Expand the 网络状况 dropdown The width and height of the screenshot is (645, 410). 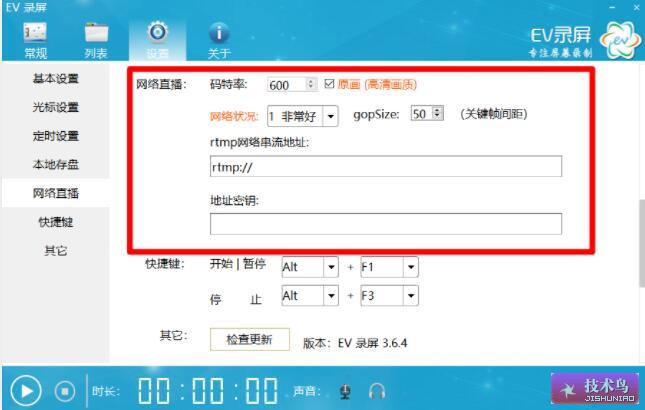click(x=330, y=116)
